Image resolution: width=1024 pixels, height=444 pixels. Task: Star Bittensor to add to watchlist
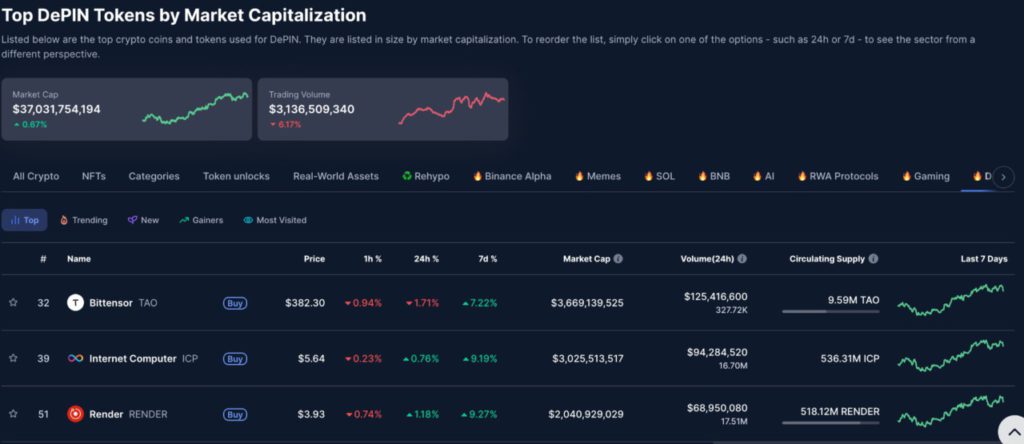tap(13, 302)
